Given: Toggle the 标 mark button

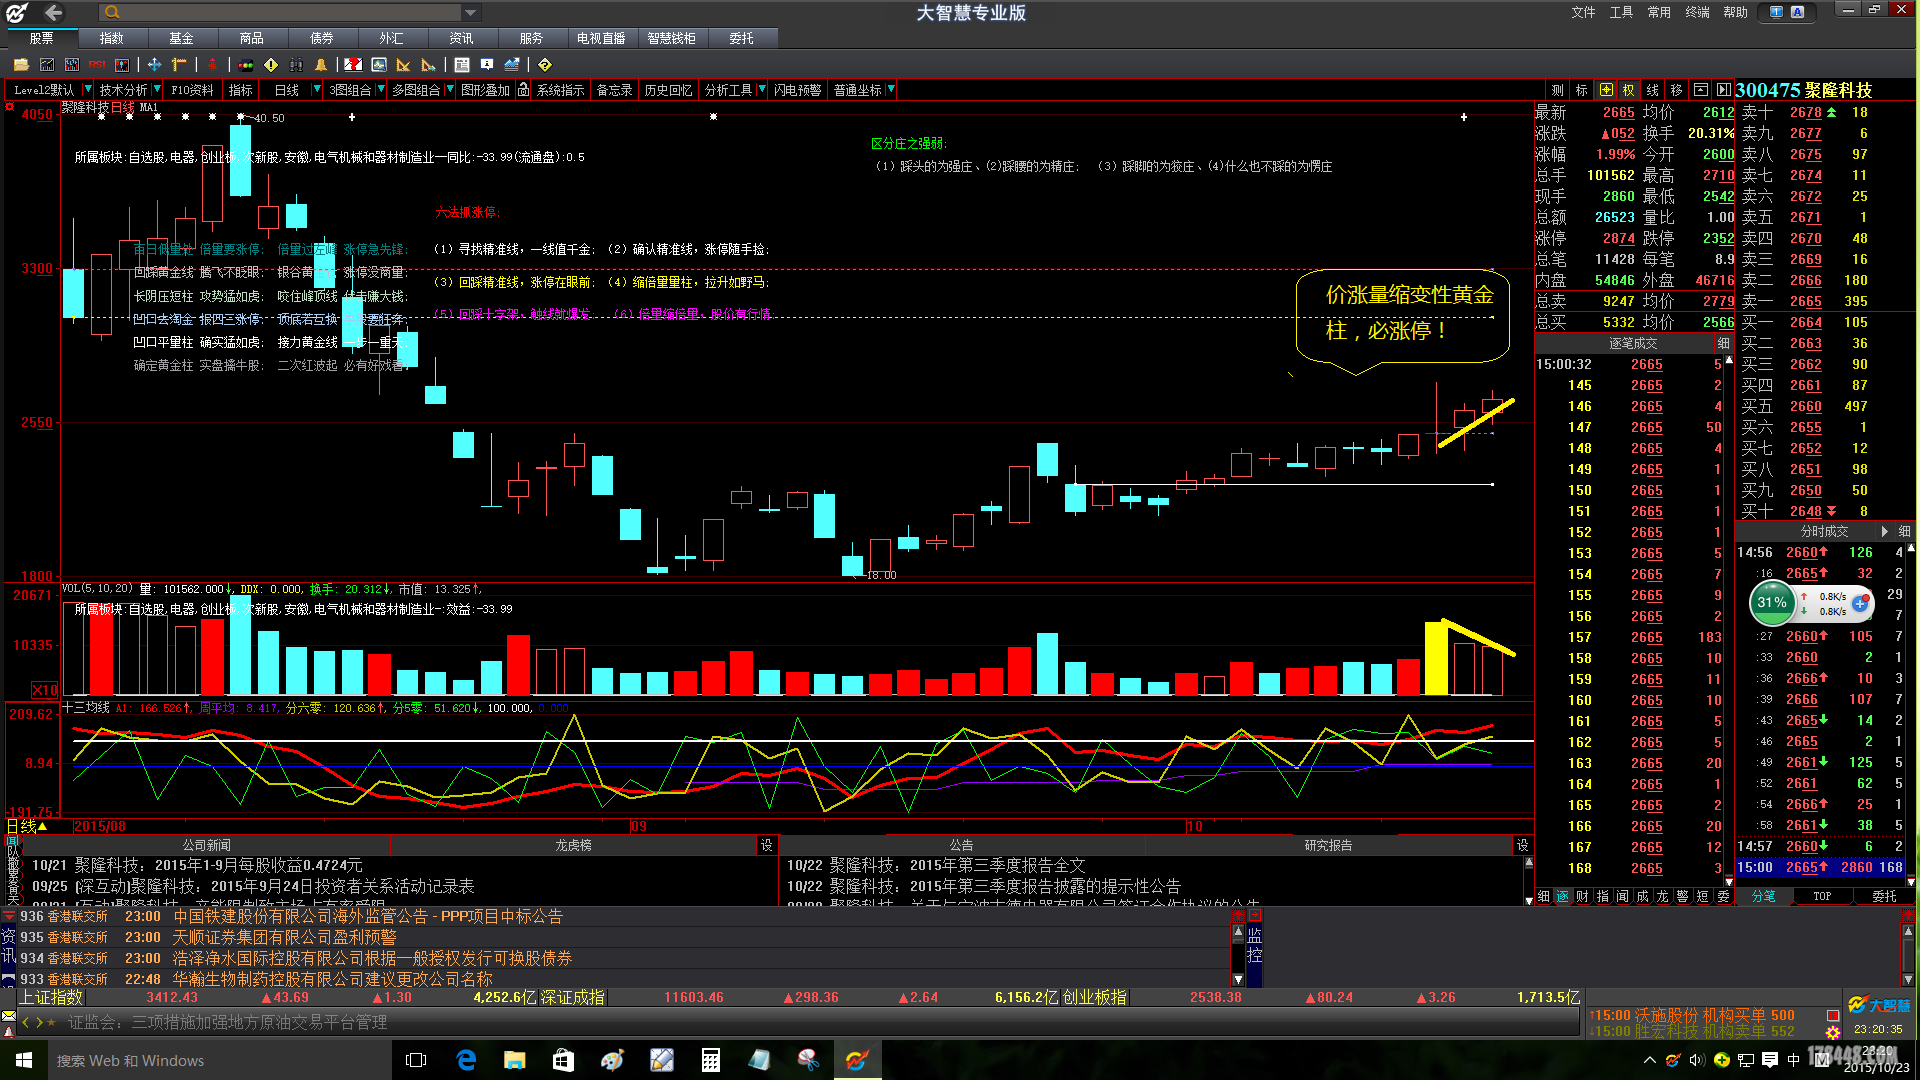Looking at the screenshot, I should pos(1582,90).
